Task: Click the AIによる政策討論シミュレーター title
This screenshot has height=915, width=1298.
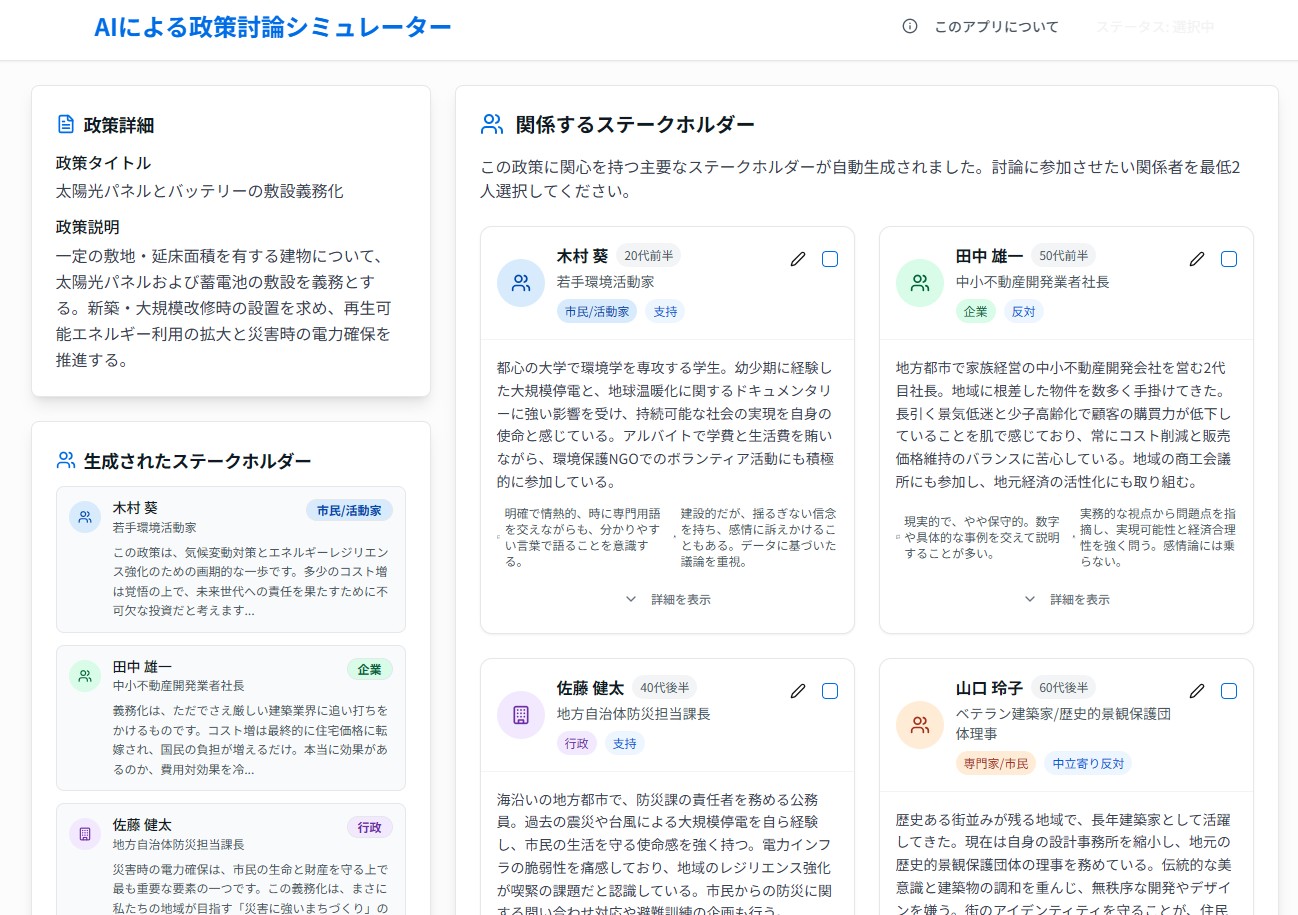Action: [x=272, y=28]
